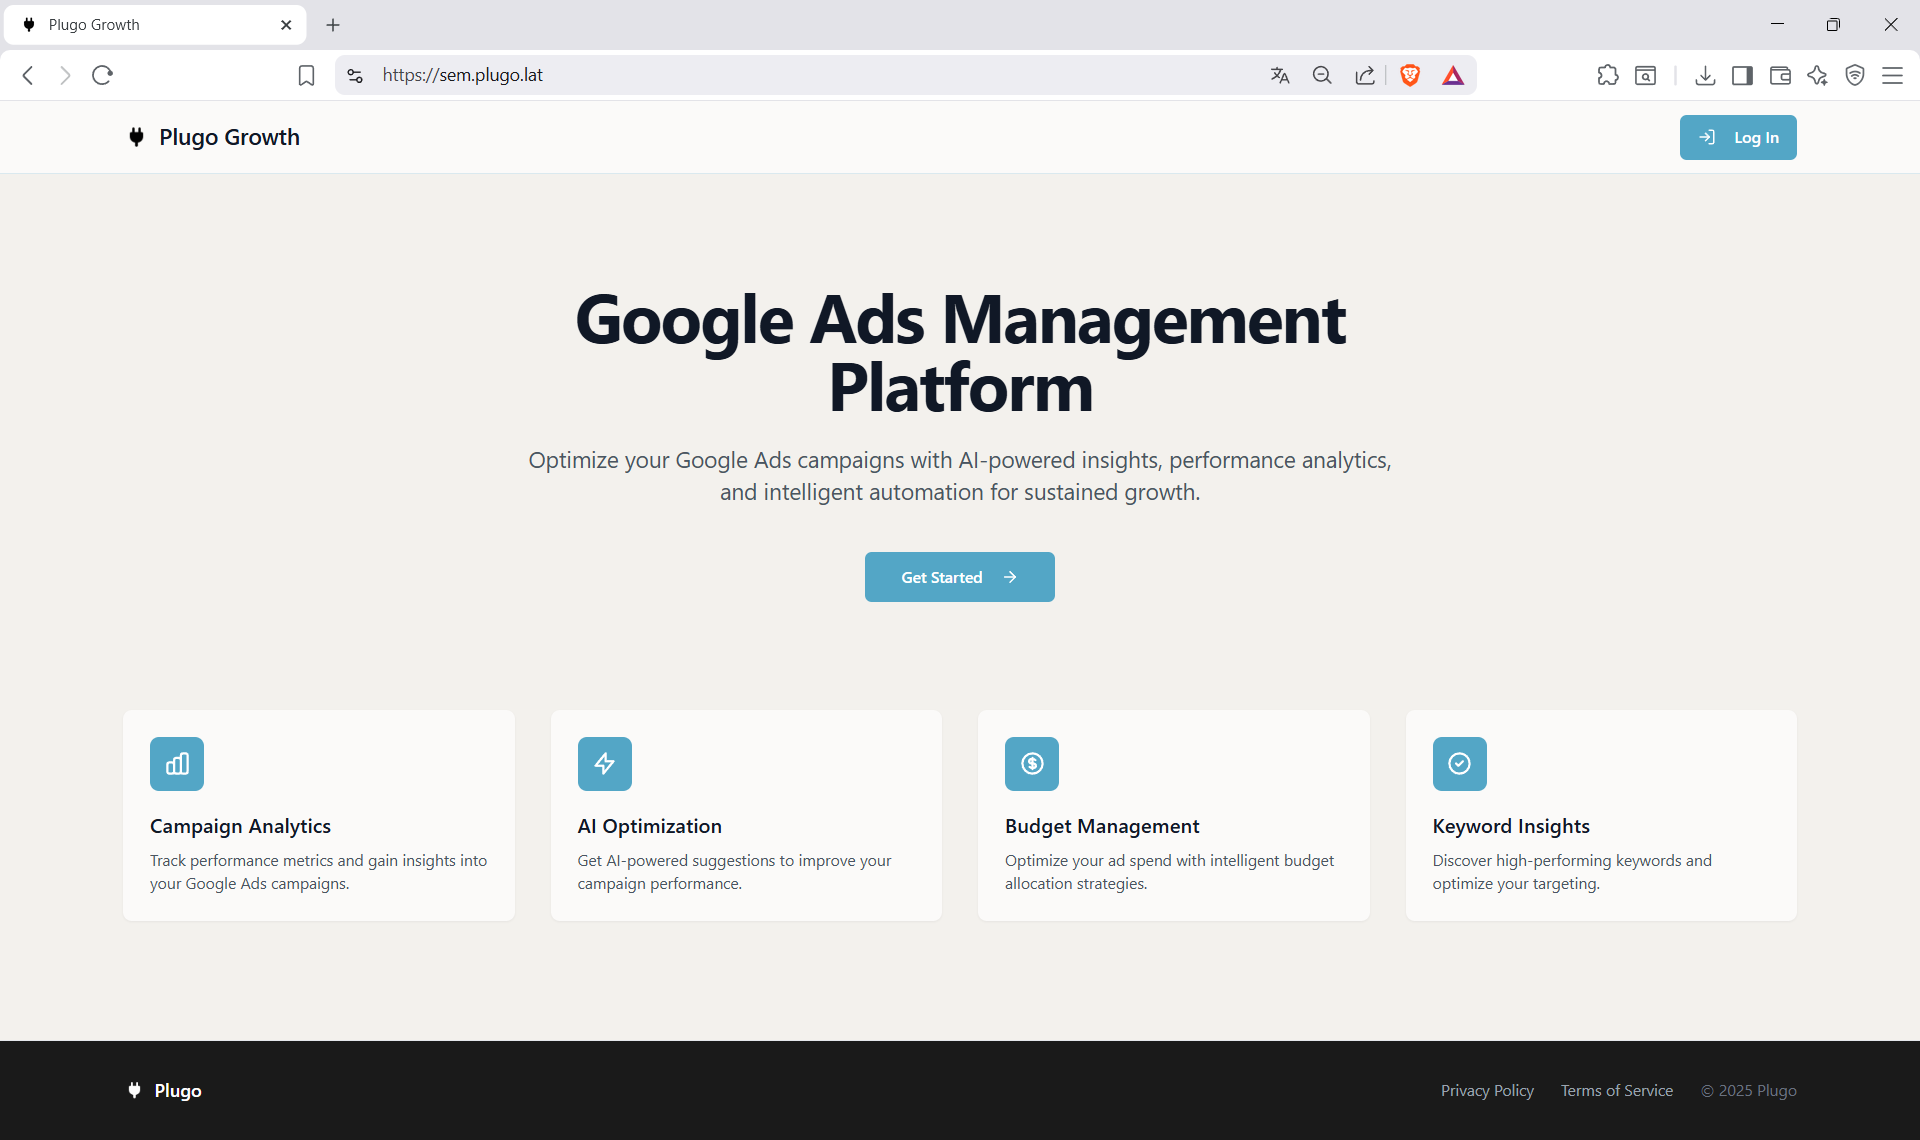The width and height of the screenshot is (1920, 1140).
Task: Open site permission settings in address bar
Action: pos(354,75)
